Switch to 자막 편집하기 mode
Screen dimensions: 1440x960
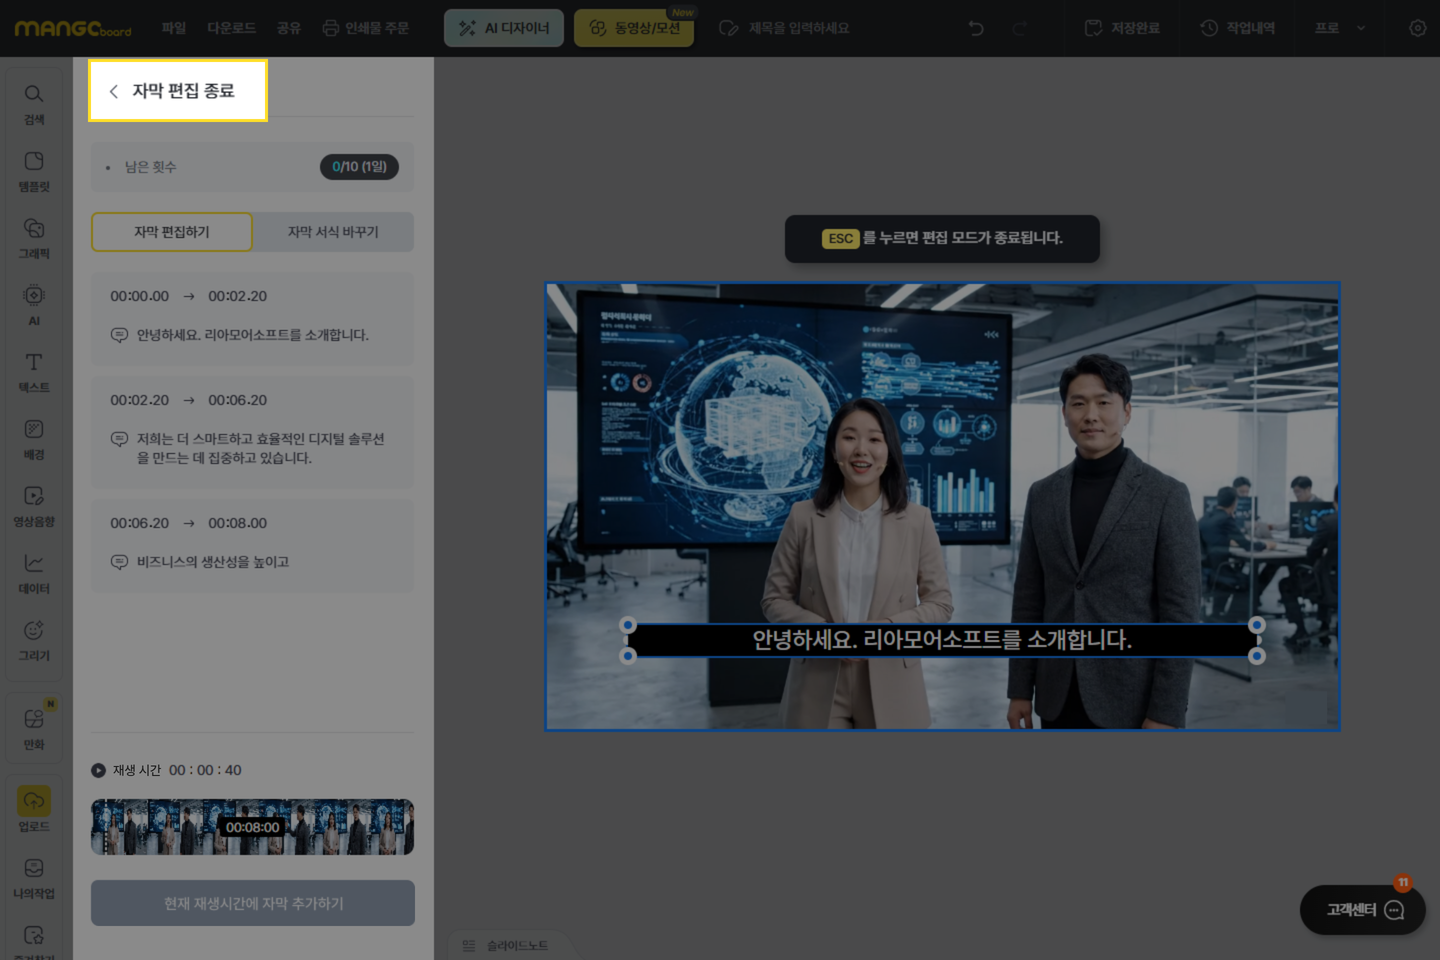coord(172,232)
